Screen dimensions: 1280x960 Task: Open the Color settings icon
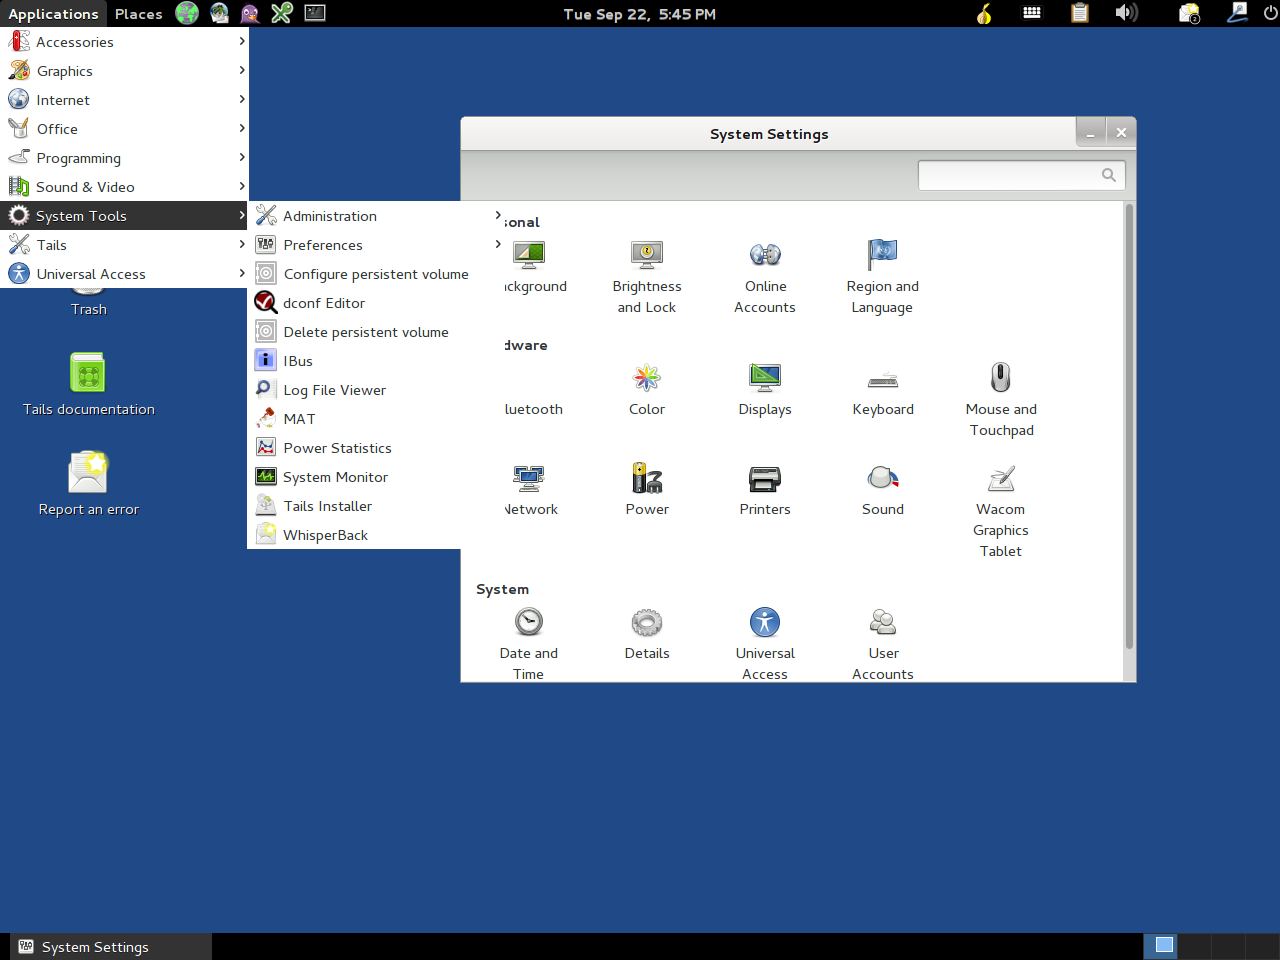tap(647, 379)
